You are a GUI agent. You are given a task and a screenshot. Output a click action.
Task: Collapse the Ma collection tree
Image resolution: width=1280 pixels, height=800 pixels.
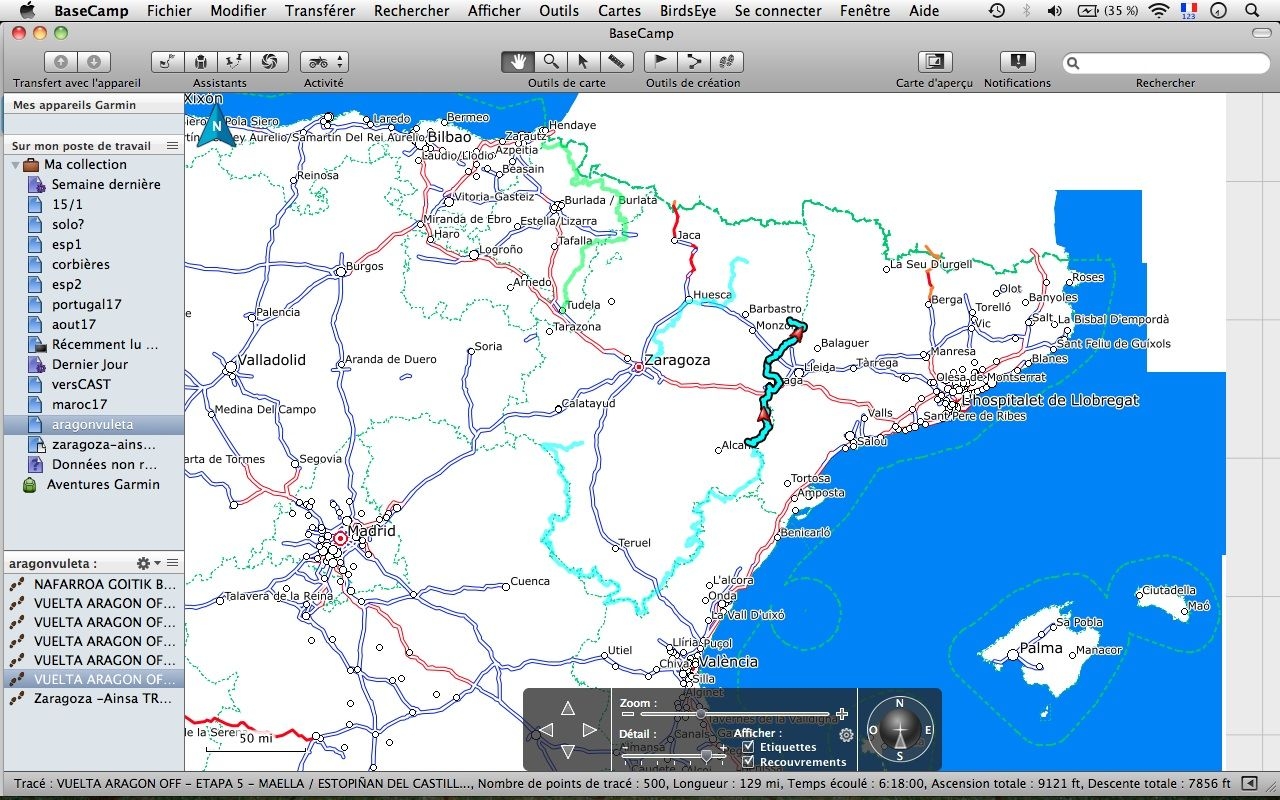tap(16, 165)
